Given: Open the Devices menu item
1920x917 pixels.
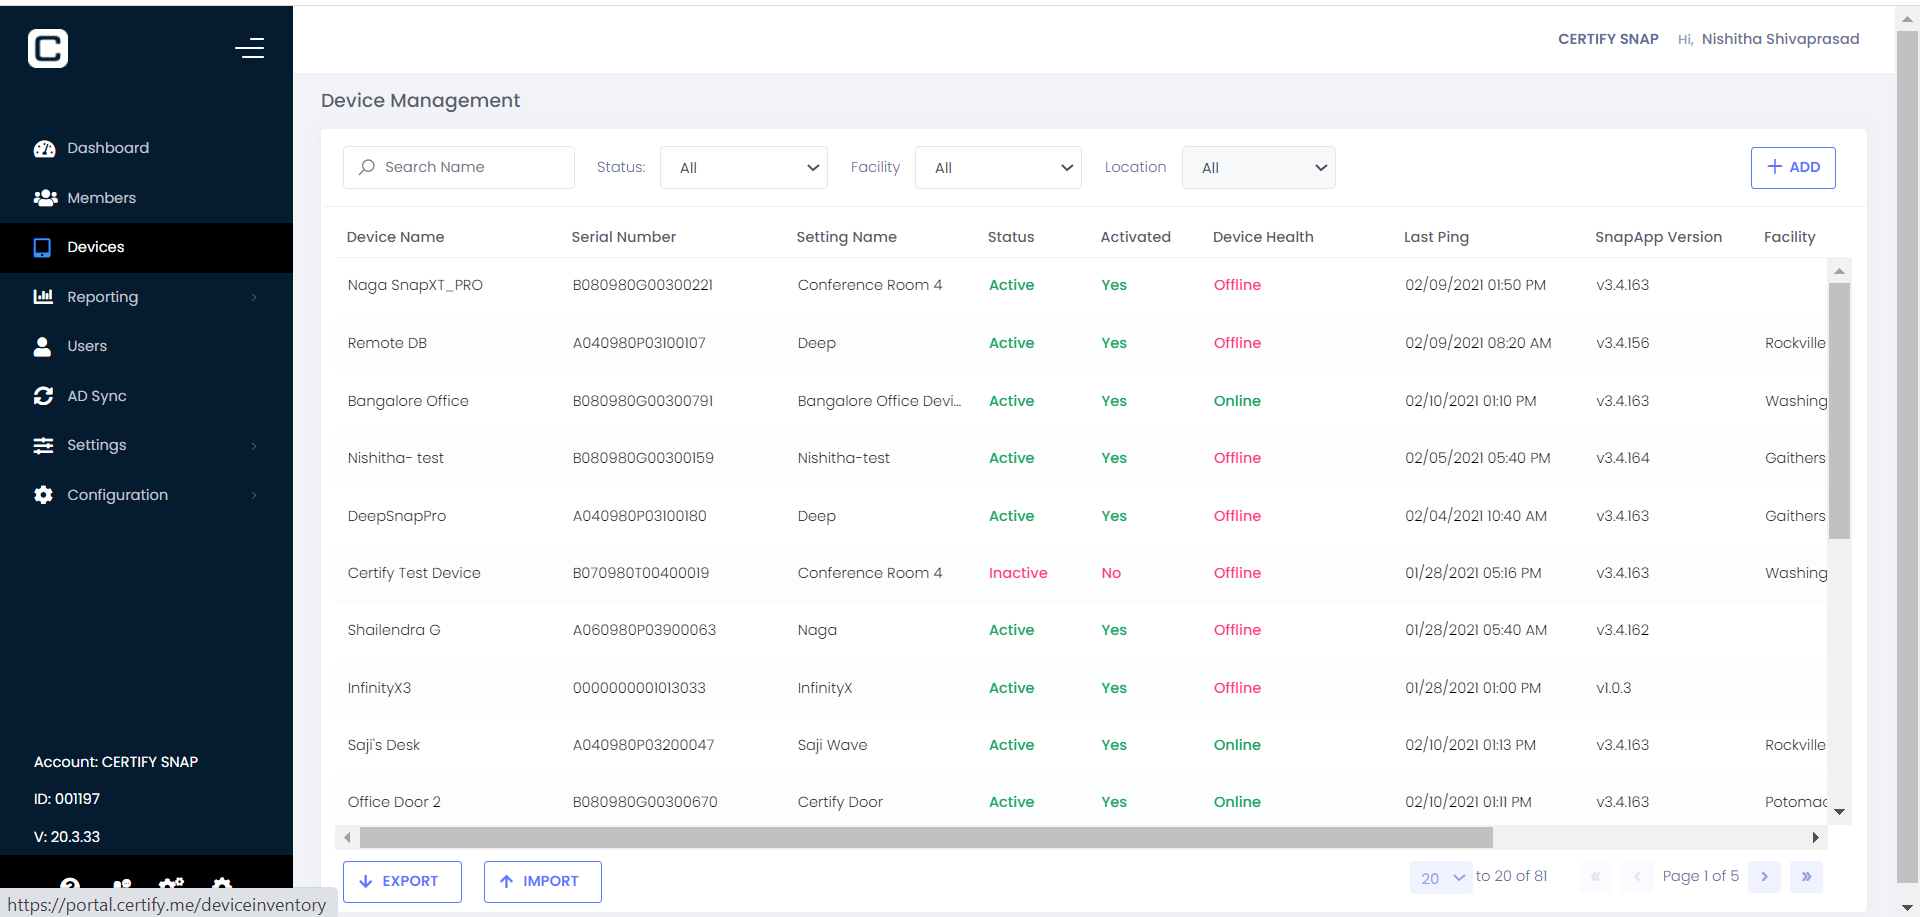Looking at the screenshot, I should pos(146,248).
